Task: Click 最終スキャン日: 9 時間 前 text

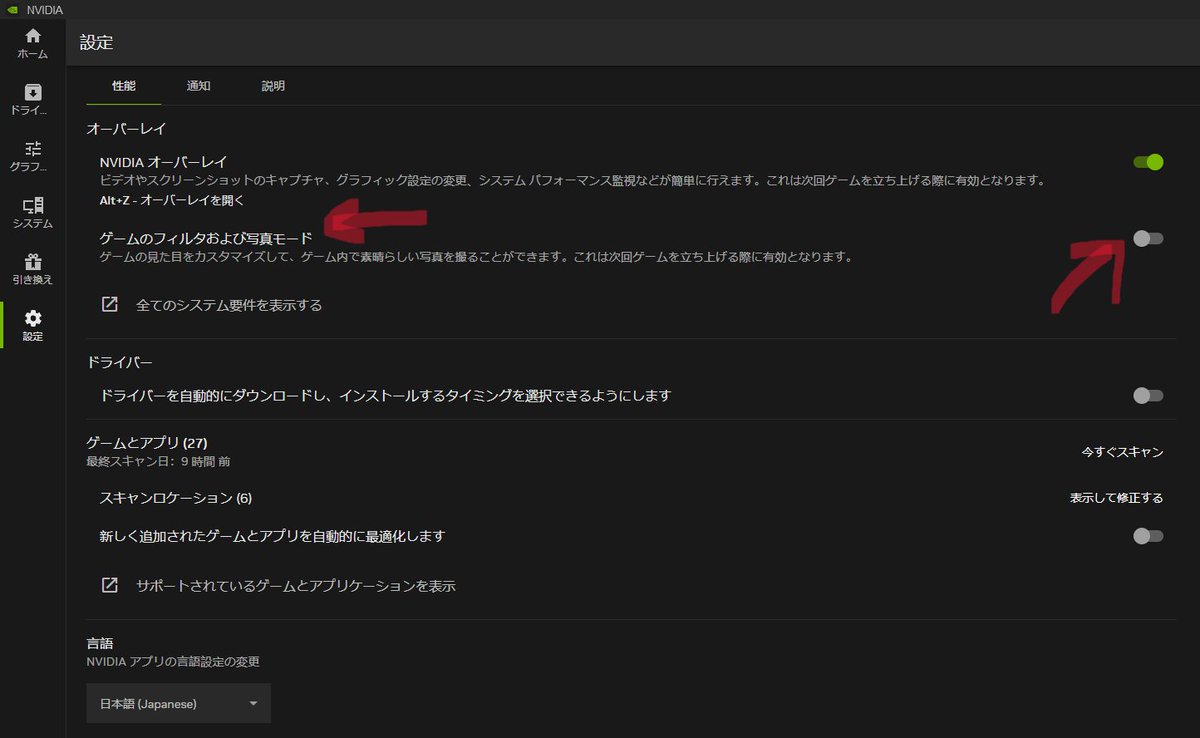Action: click(158, 462)
